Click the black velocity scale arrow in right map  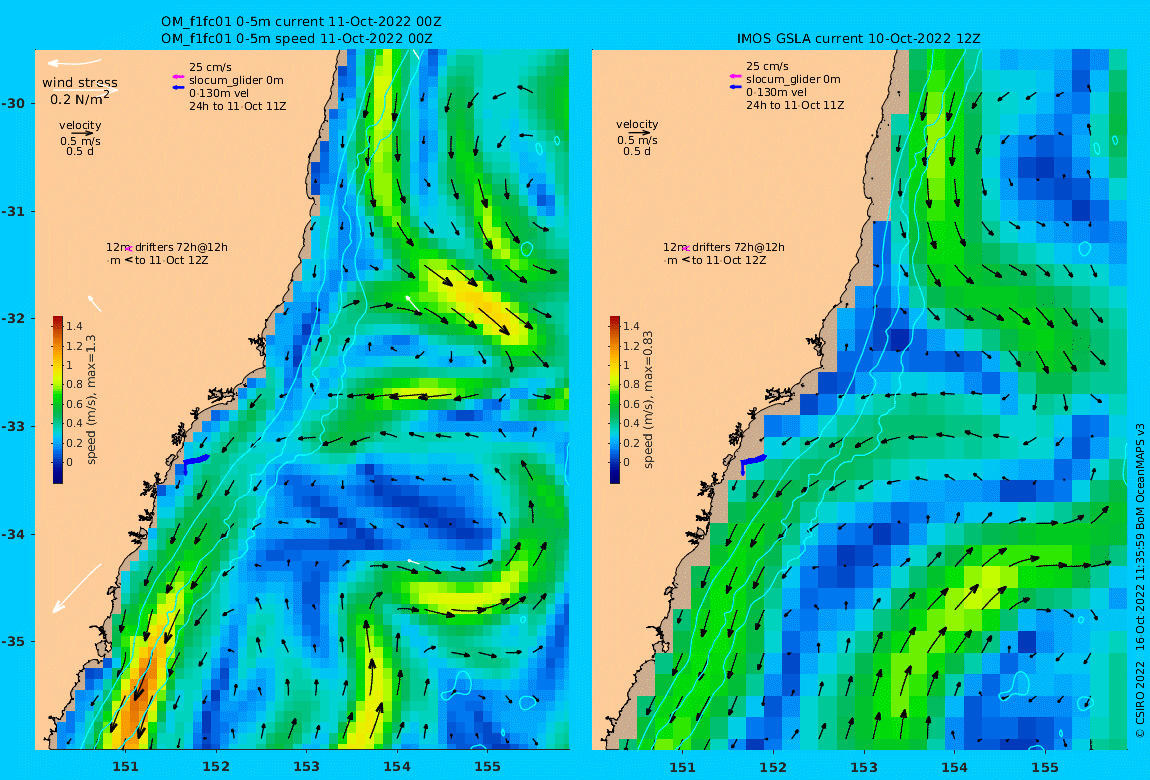pyautogui.click(x=640, y=133)
